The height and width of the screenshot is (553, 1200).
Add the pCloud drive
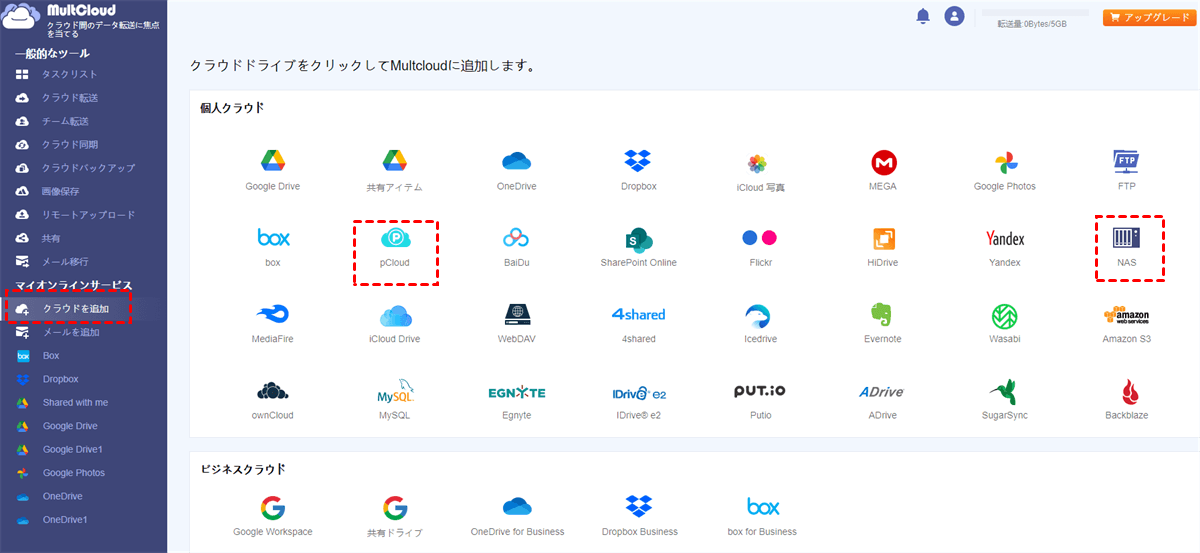click(x=394, y=247)
